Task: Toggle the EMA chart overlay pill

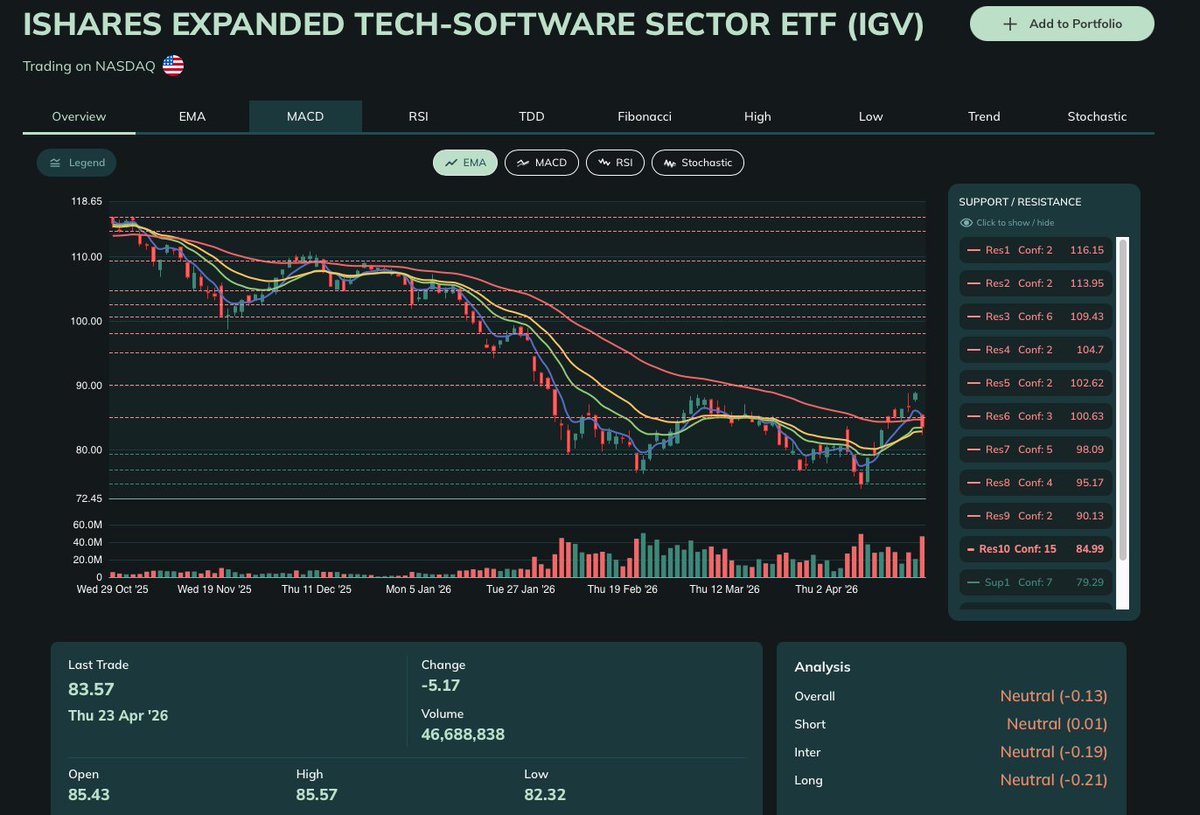Action: (465, 162)
